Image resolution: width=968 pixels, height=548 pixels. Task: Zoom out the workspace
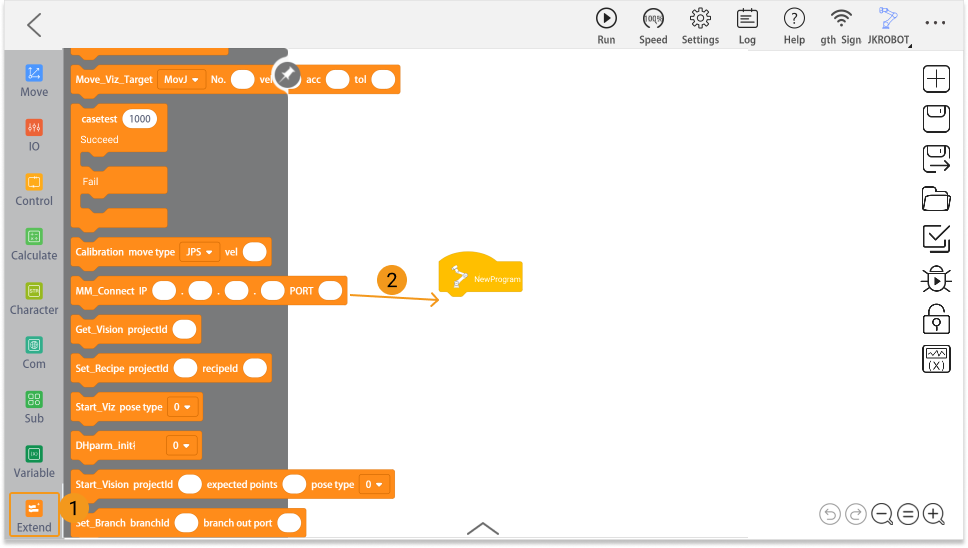click(882, 514)
